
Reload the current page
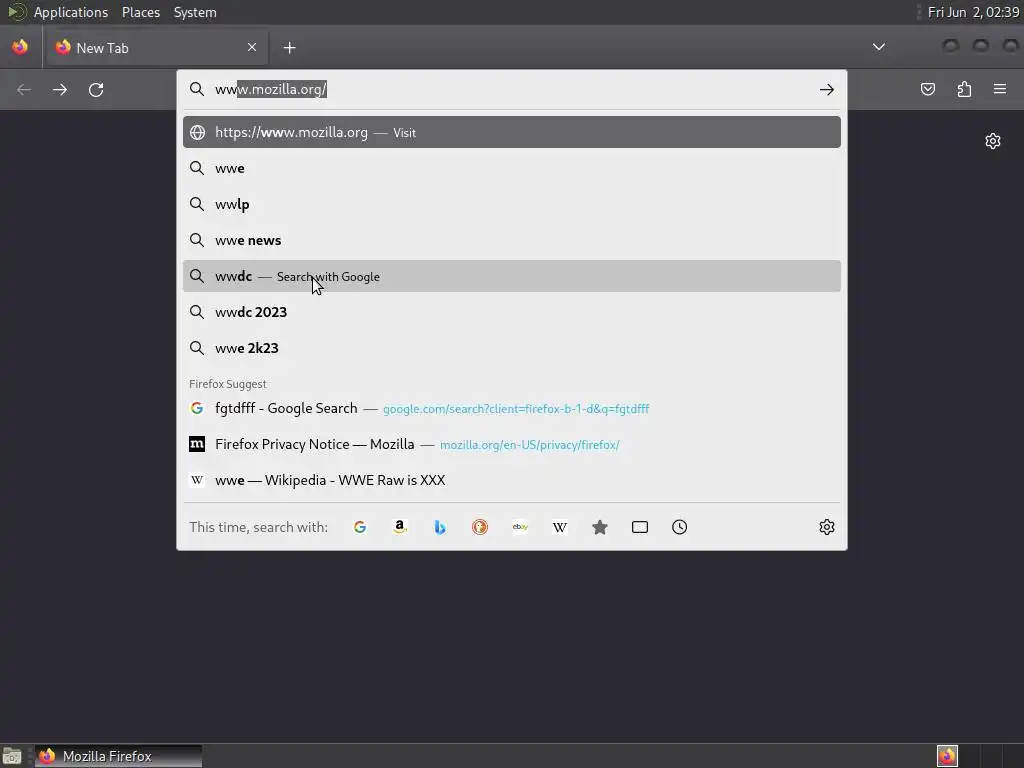(x=96, y=89)
